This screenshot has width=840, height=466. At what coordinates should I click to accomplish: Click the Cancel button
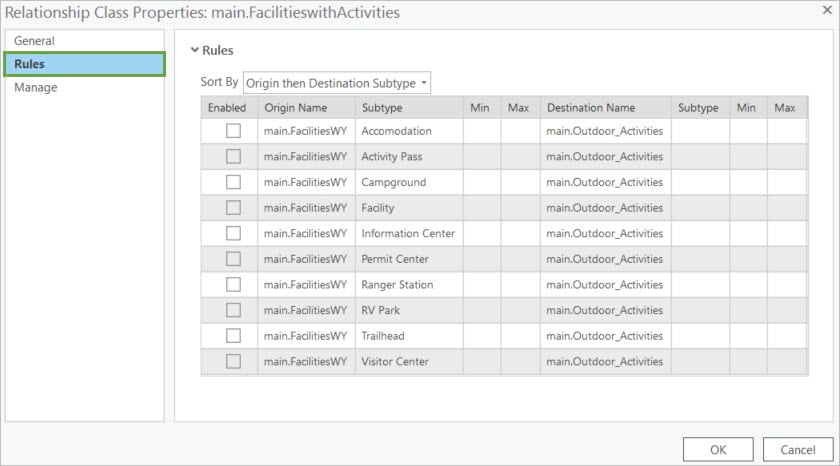[798, 449]
